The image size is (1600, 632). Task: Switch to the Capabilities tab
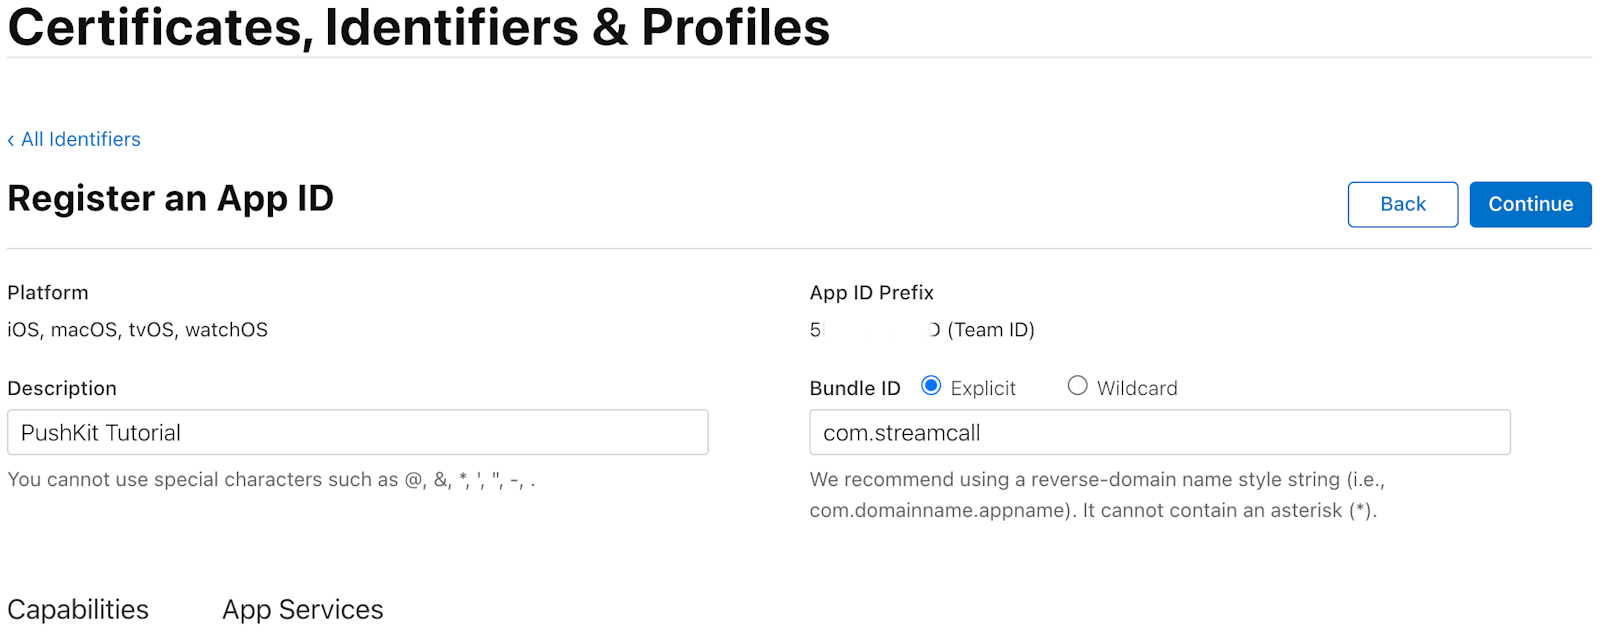point(78,609)
